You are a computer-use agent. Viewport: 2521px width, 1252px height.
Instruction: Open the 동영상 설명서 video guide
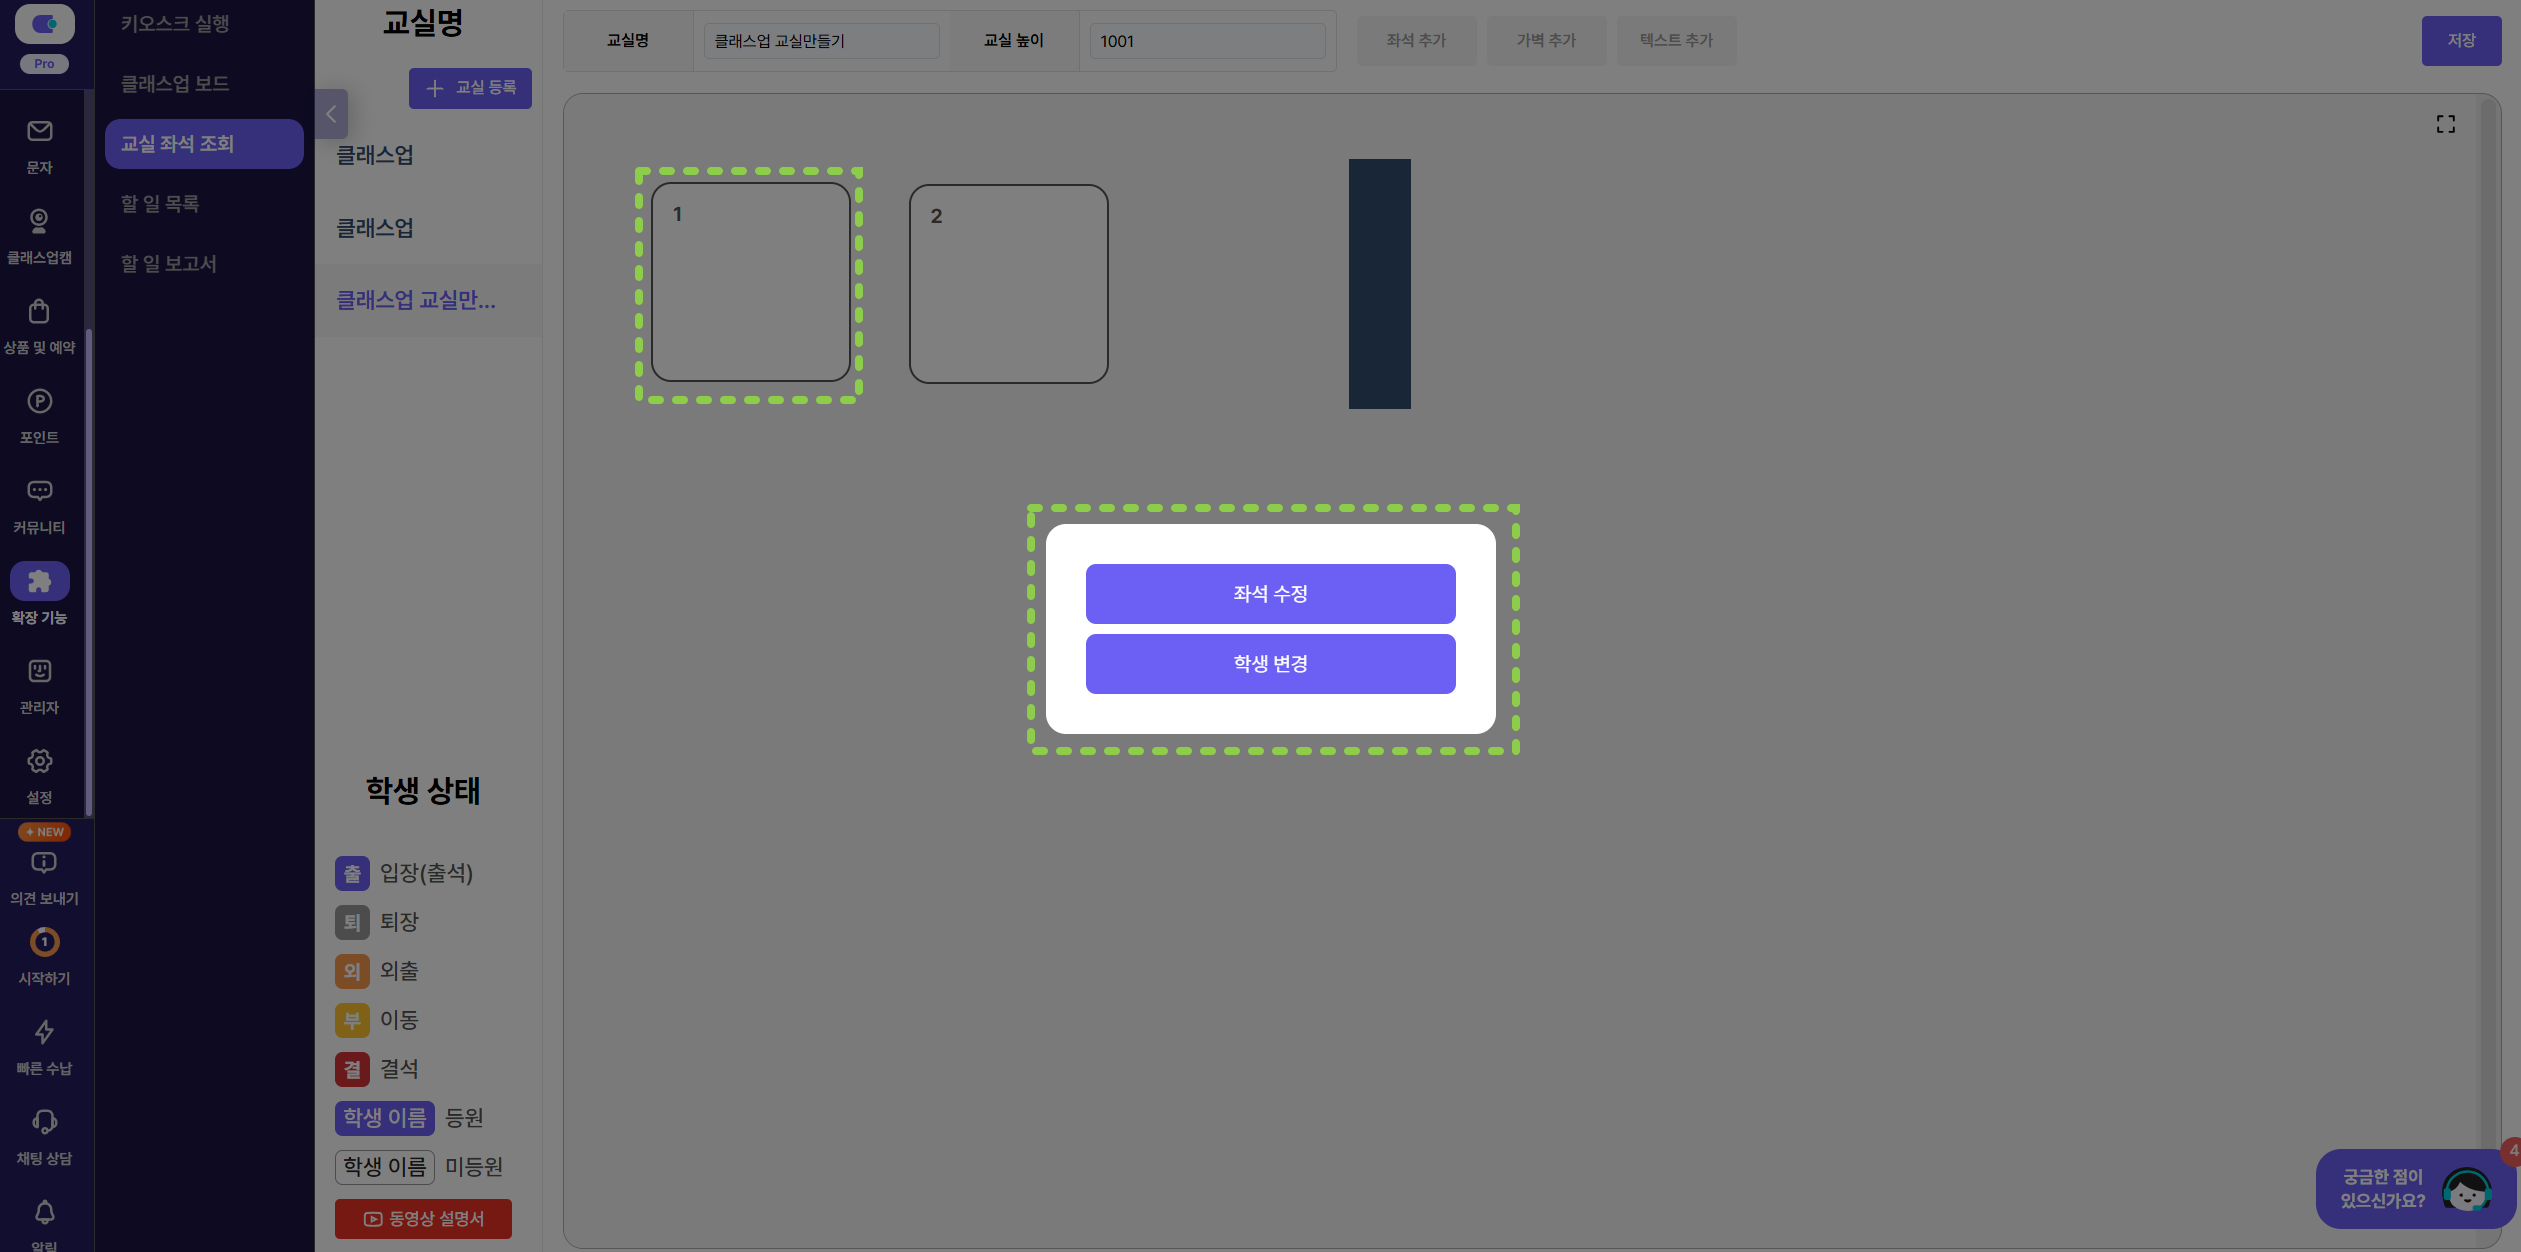[x=423, y=1219]
